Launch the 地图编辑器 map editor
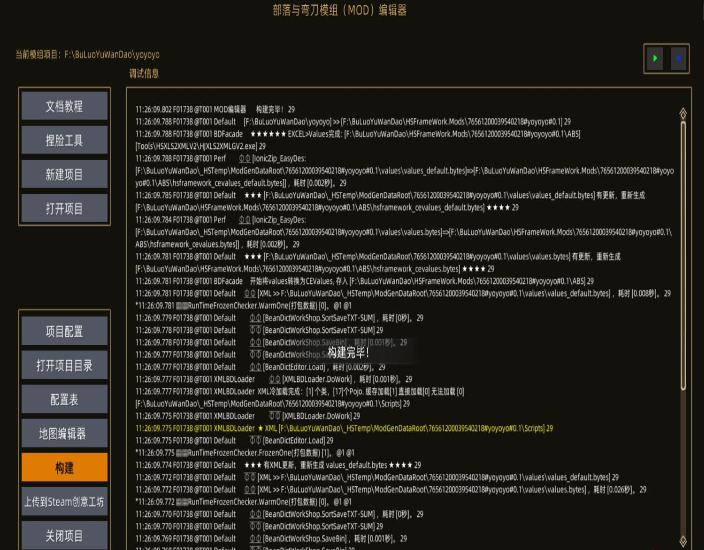The height and width of the screenshot is (550, 704). tap(64, 434)
